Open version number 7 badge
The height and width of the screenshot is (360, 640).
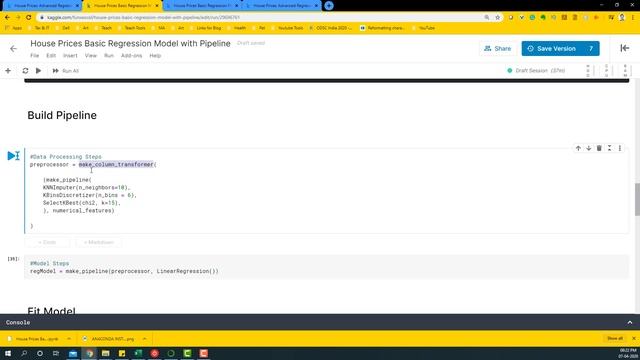coord(591,48)
